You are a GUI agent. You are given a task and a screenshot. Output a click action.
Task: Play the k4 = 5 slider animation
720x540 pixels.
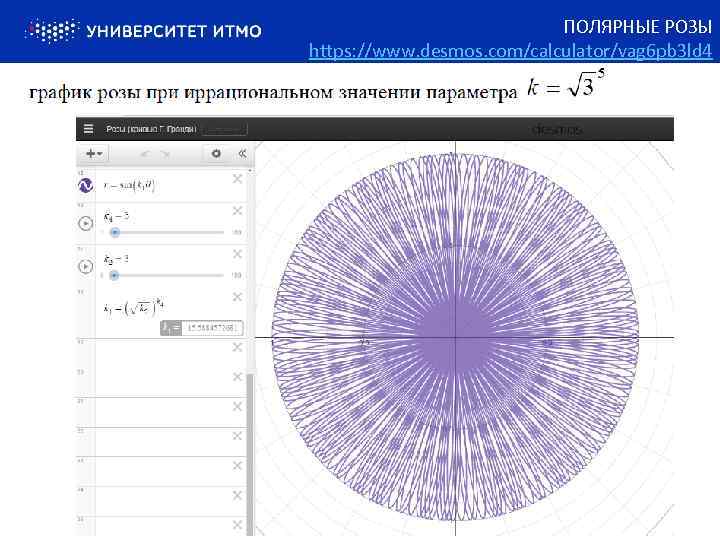point(85,223)
